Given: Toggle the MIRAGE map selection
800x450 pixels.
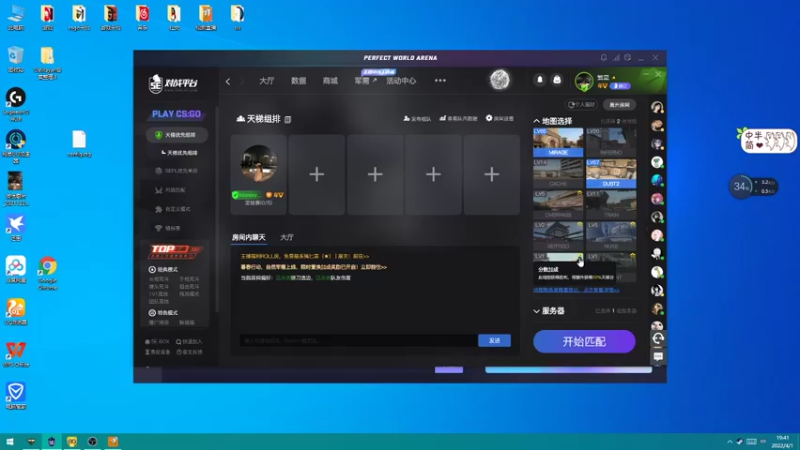Looking at the screenshot, I should 558,142.
